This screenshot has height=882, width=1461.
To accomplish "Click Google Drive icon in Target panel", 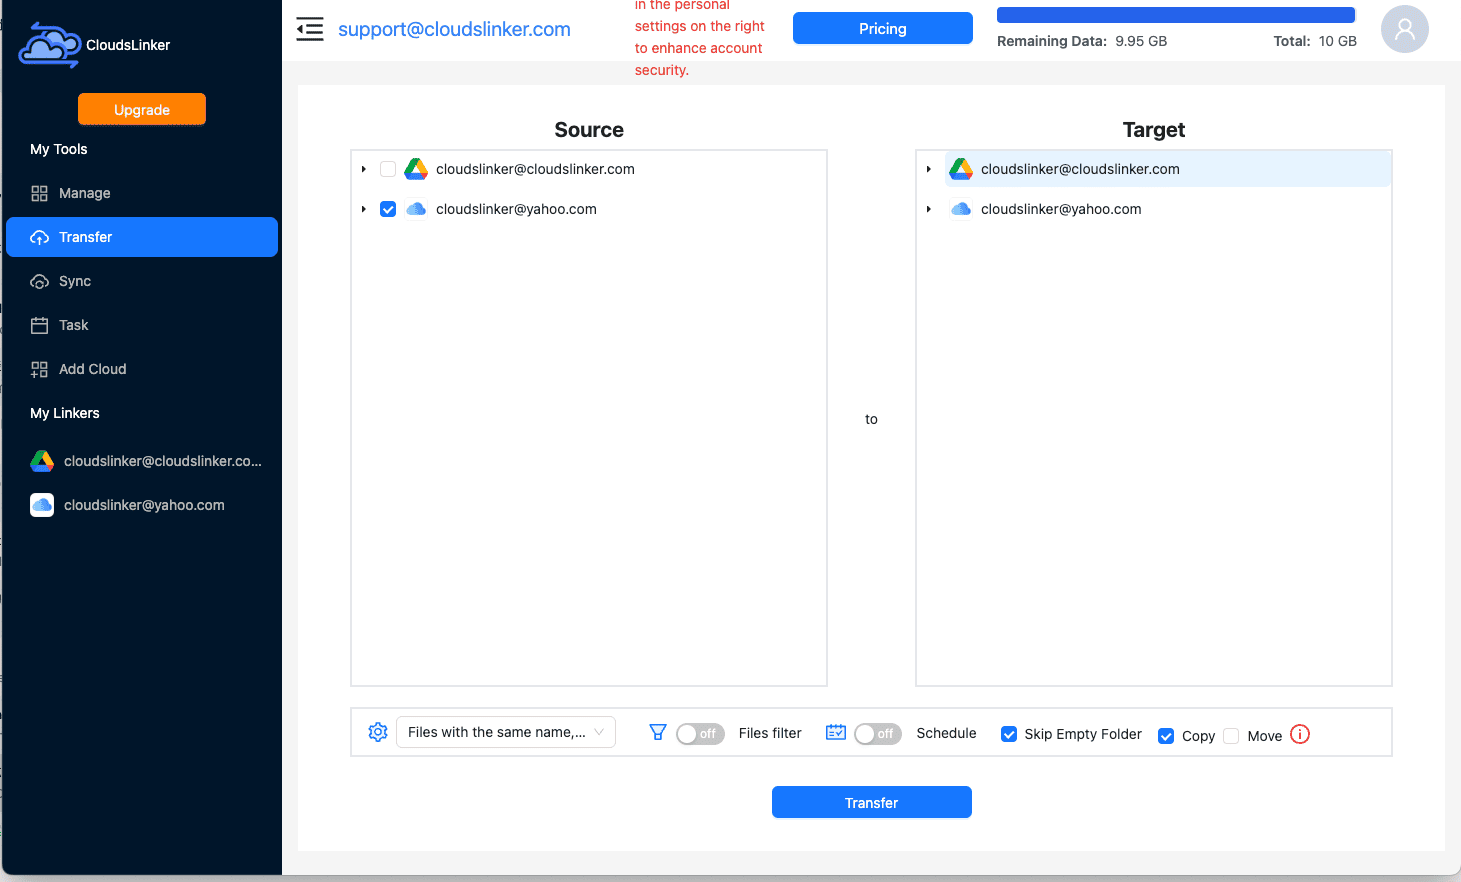I will (x=961, y=169).
